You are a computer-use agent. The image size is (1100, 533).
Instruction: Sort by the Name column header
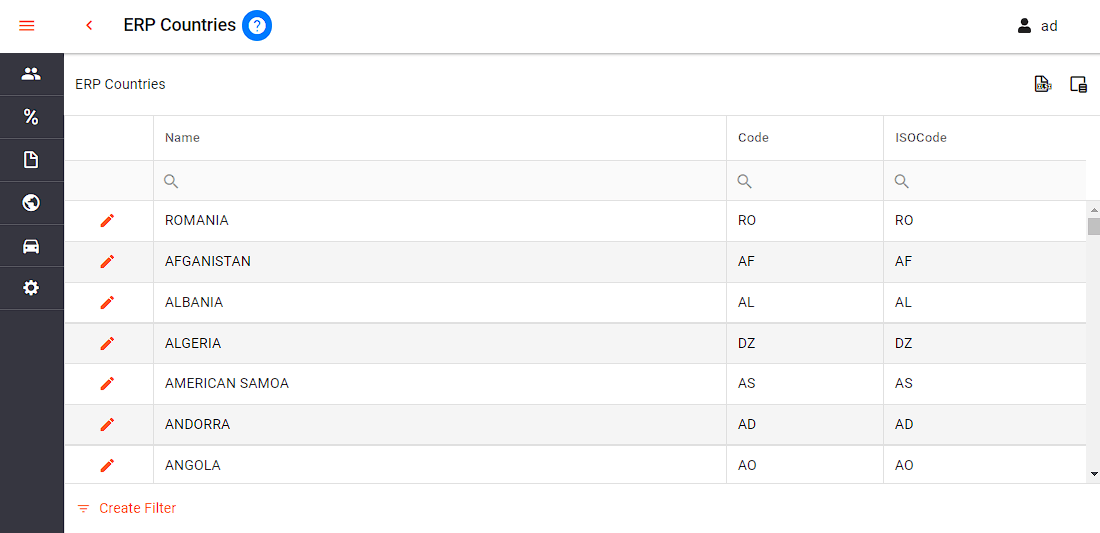coord(183,138)
